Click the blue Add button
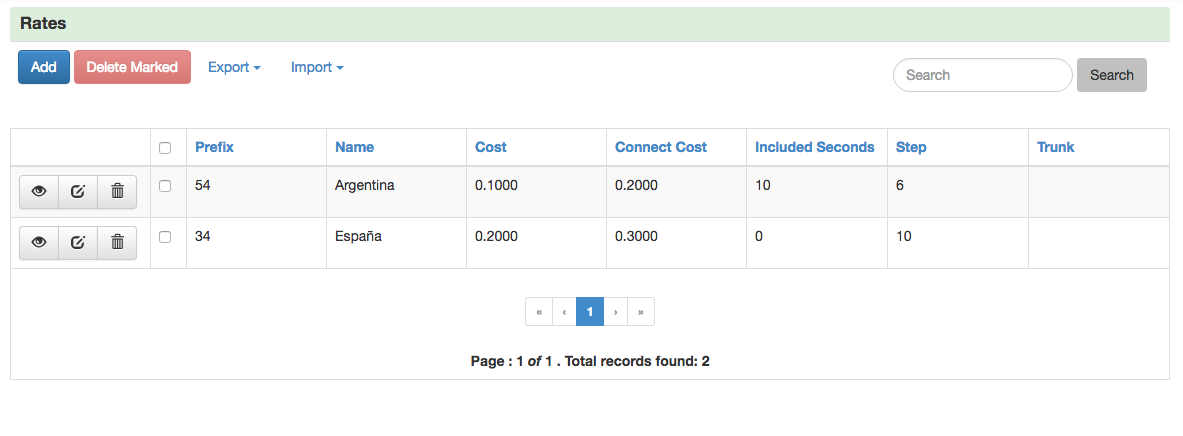1183x436 pixels. click(x=44, y=67)
